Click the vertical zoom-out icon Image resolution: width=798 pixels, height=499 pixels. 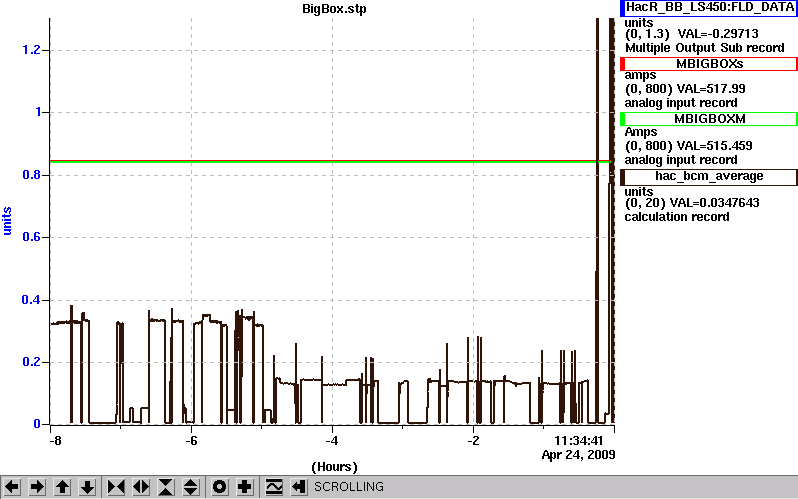click(191, 487)
